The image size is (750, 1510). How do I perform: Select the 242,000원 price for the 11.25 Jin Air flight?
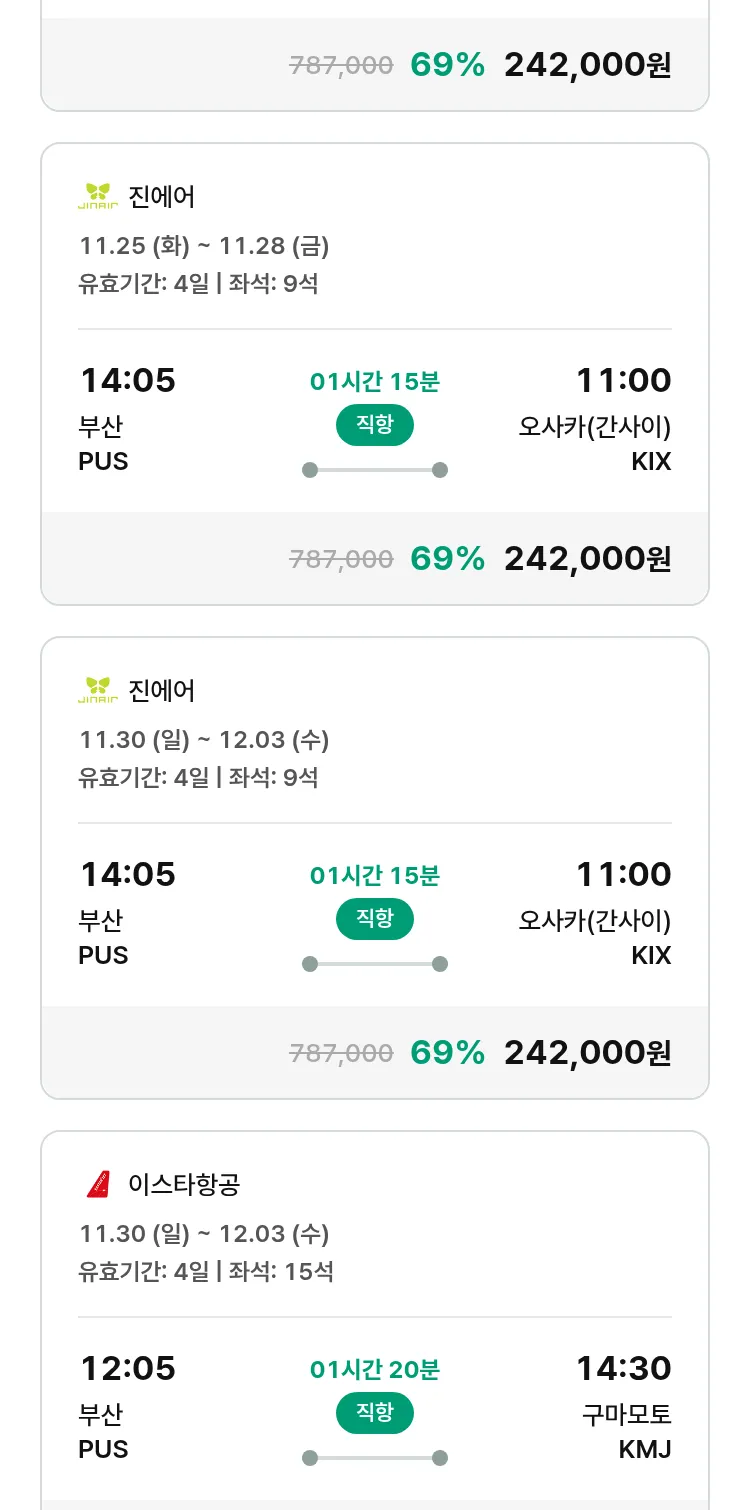(587, 558)
